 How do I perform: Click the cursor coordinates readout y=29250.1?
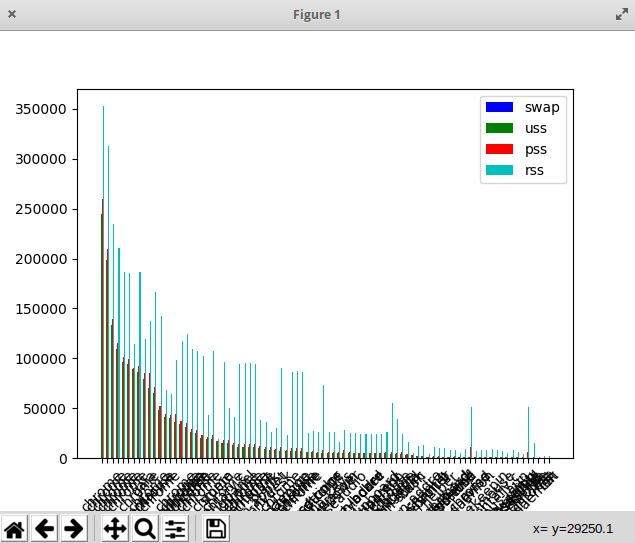[573, 529]
